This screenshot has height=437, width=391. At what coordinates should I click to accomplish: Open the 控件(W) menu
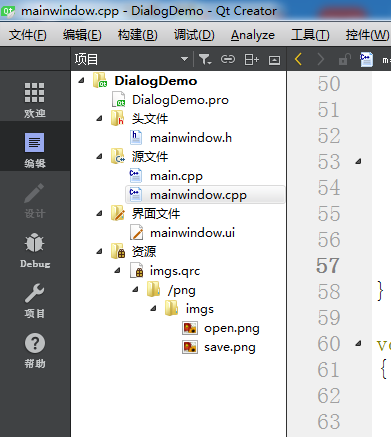[x=367, y=35]
